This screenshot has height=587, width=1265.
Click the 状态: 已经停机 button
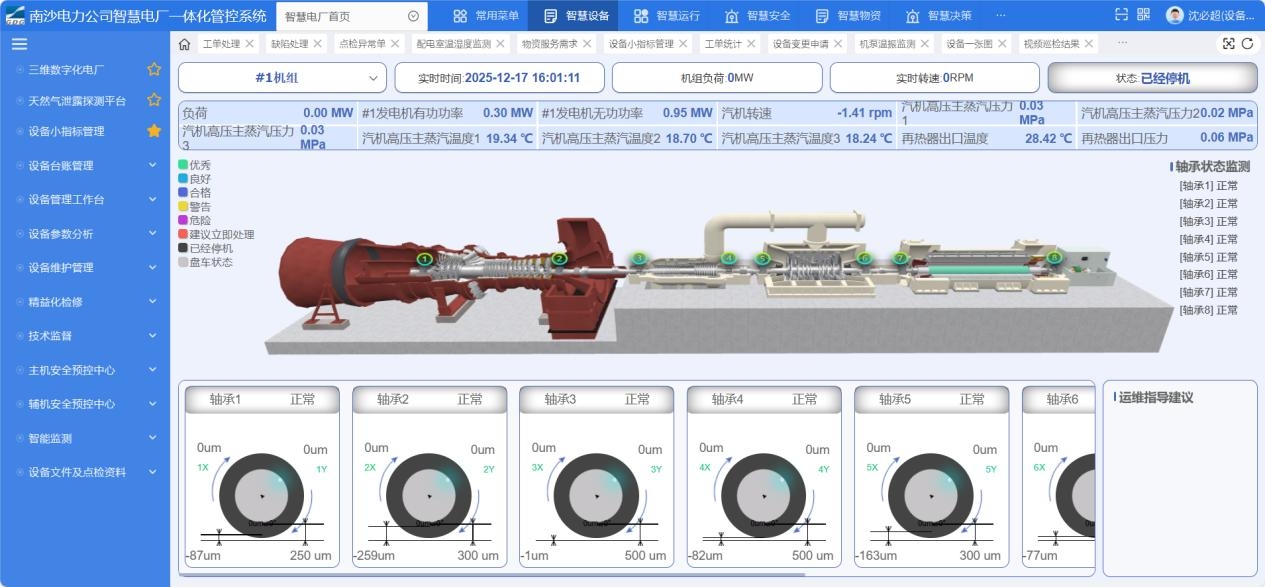click(x=1152, y=78)
